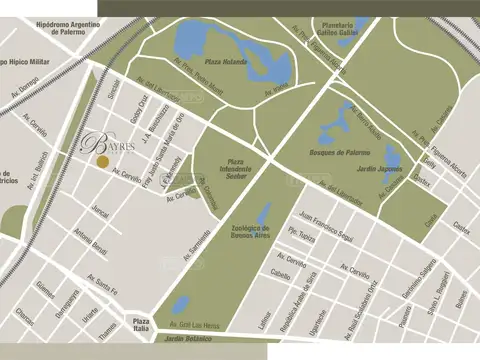Click the Plaza Intendente Seeber label

tap(235, 169)
